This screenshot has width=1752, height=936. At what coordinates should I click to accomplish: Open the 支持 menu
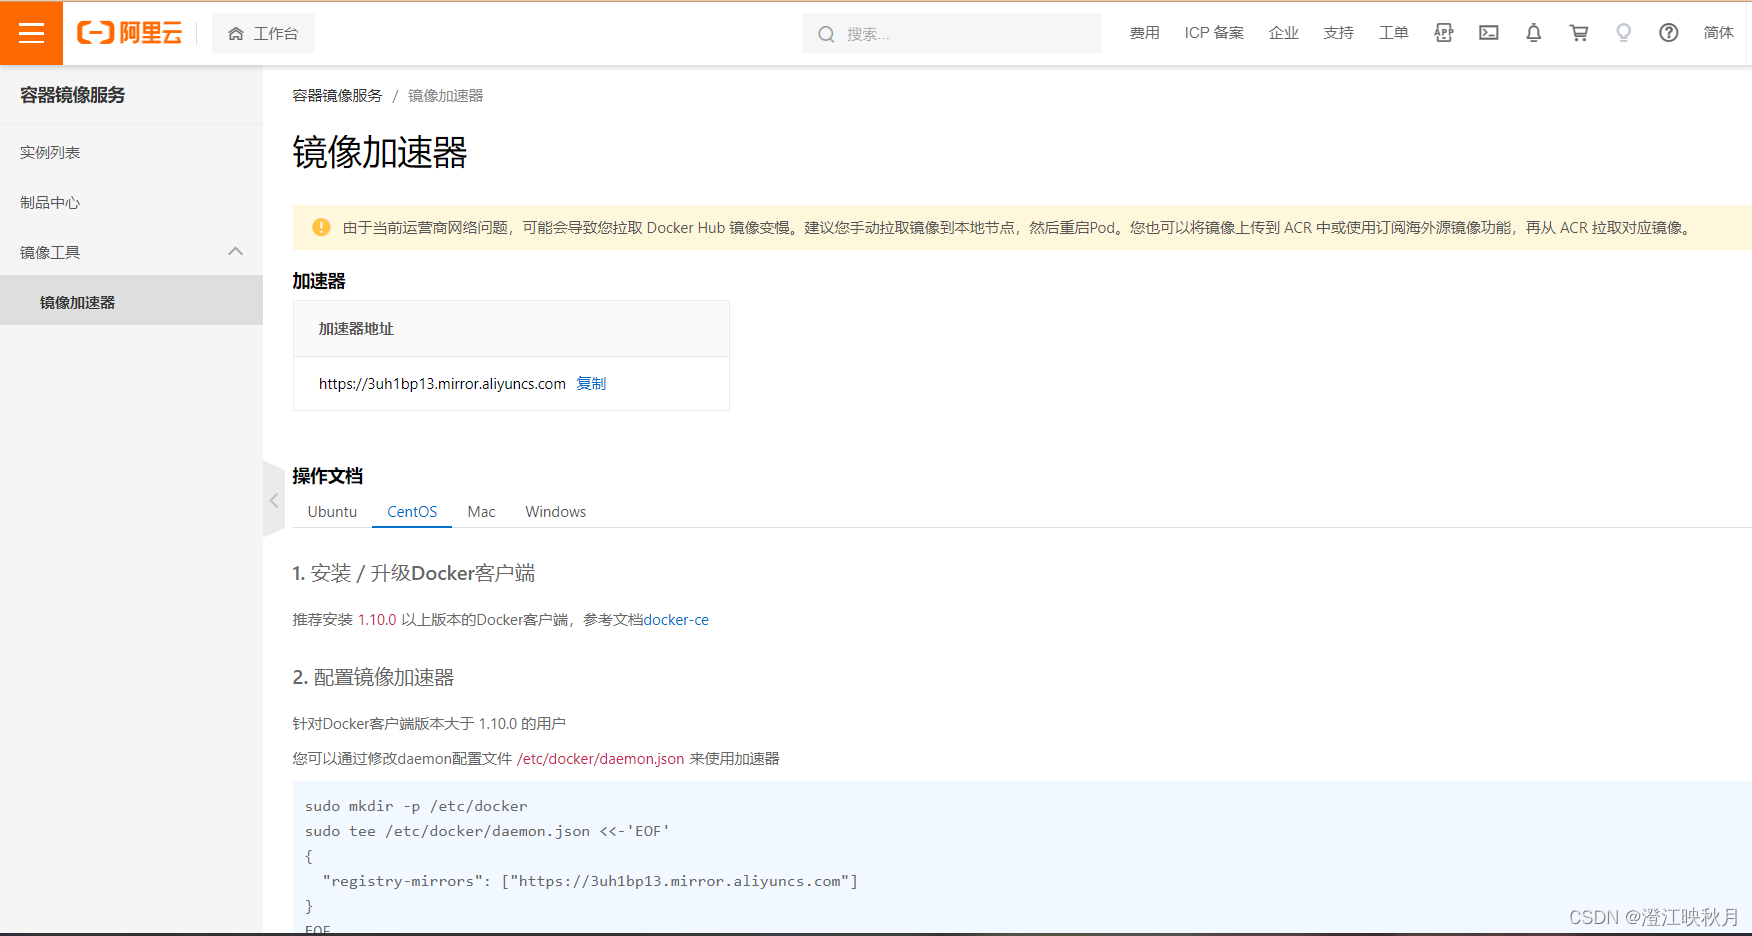pyautogui.click(x=1338, y=33)
